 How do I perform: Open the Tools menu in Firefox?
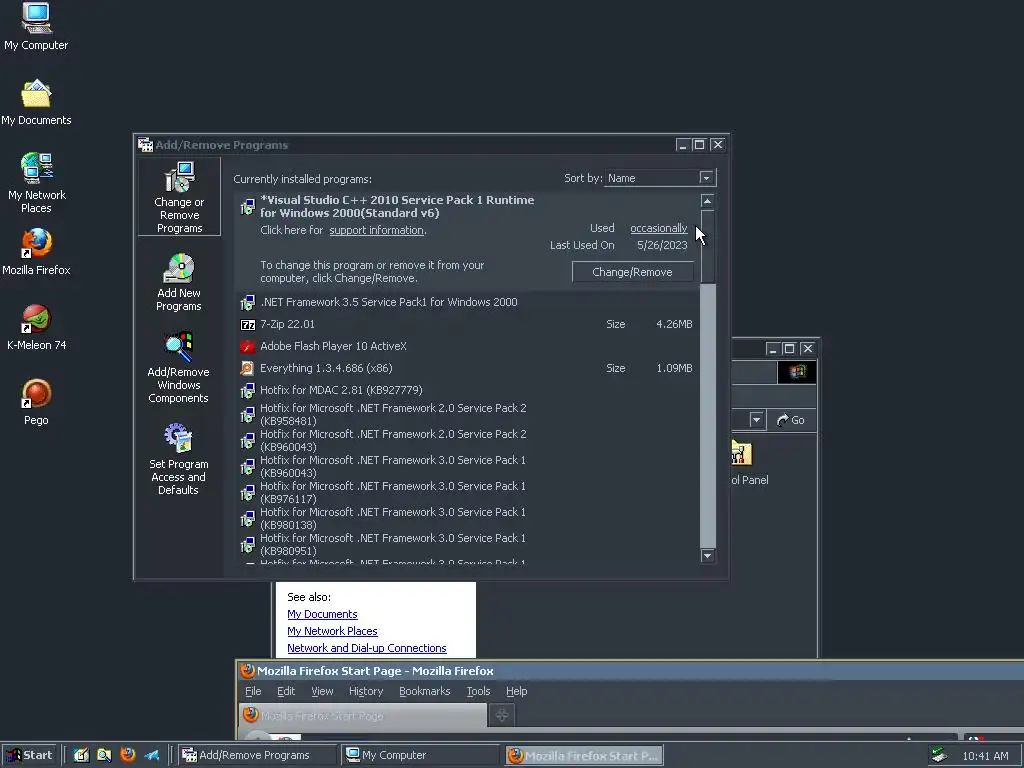[478, 691]
